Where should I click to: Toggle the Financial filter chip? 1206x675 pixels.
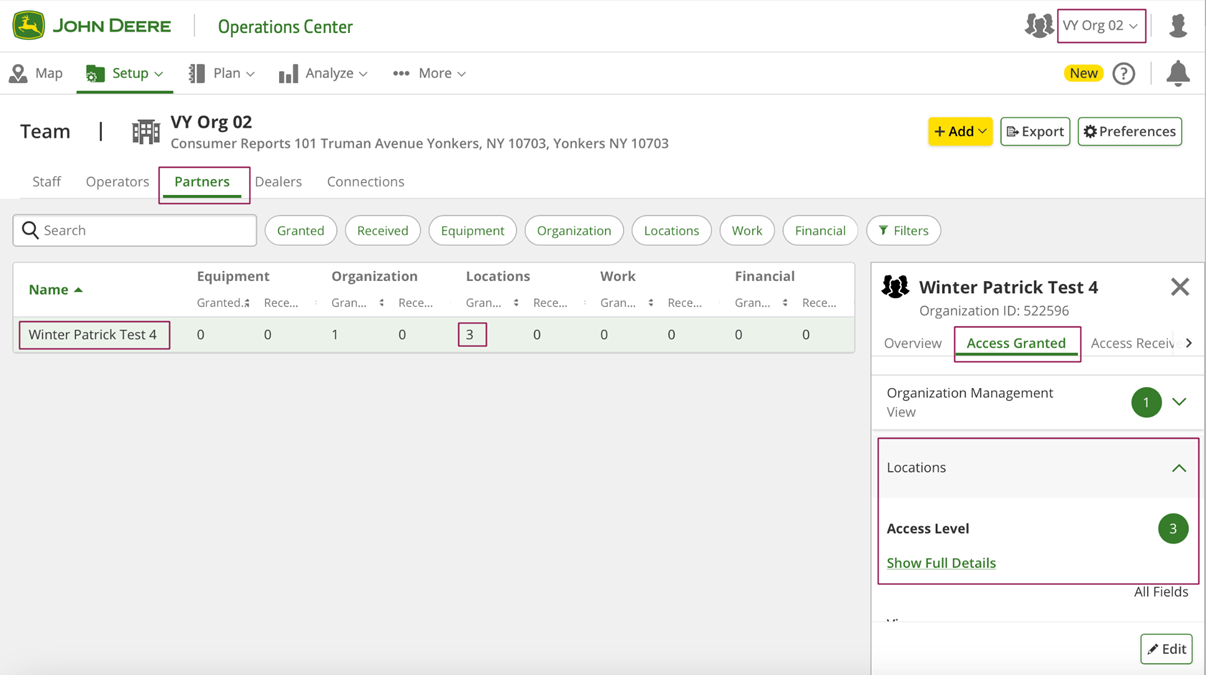click(x=820, y=230)
